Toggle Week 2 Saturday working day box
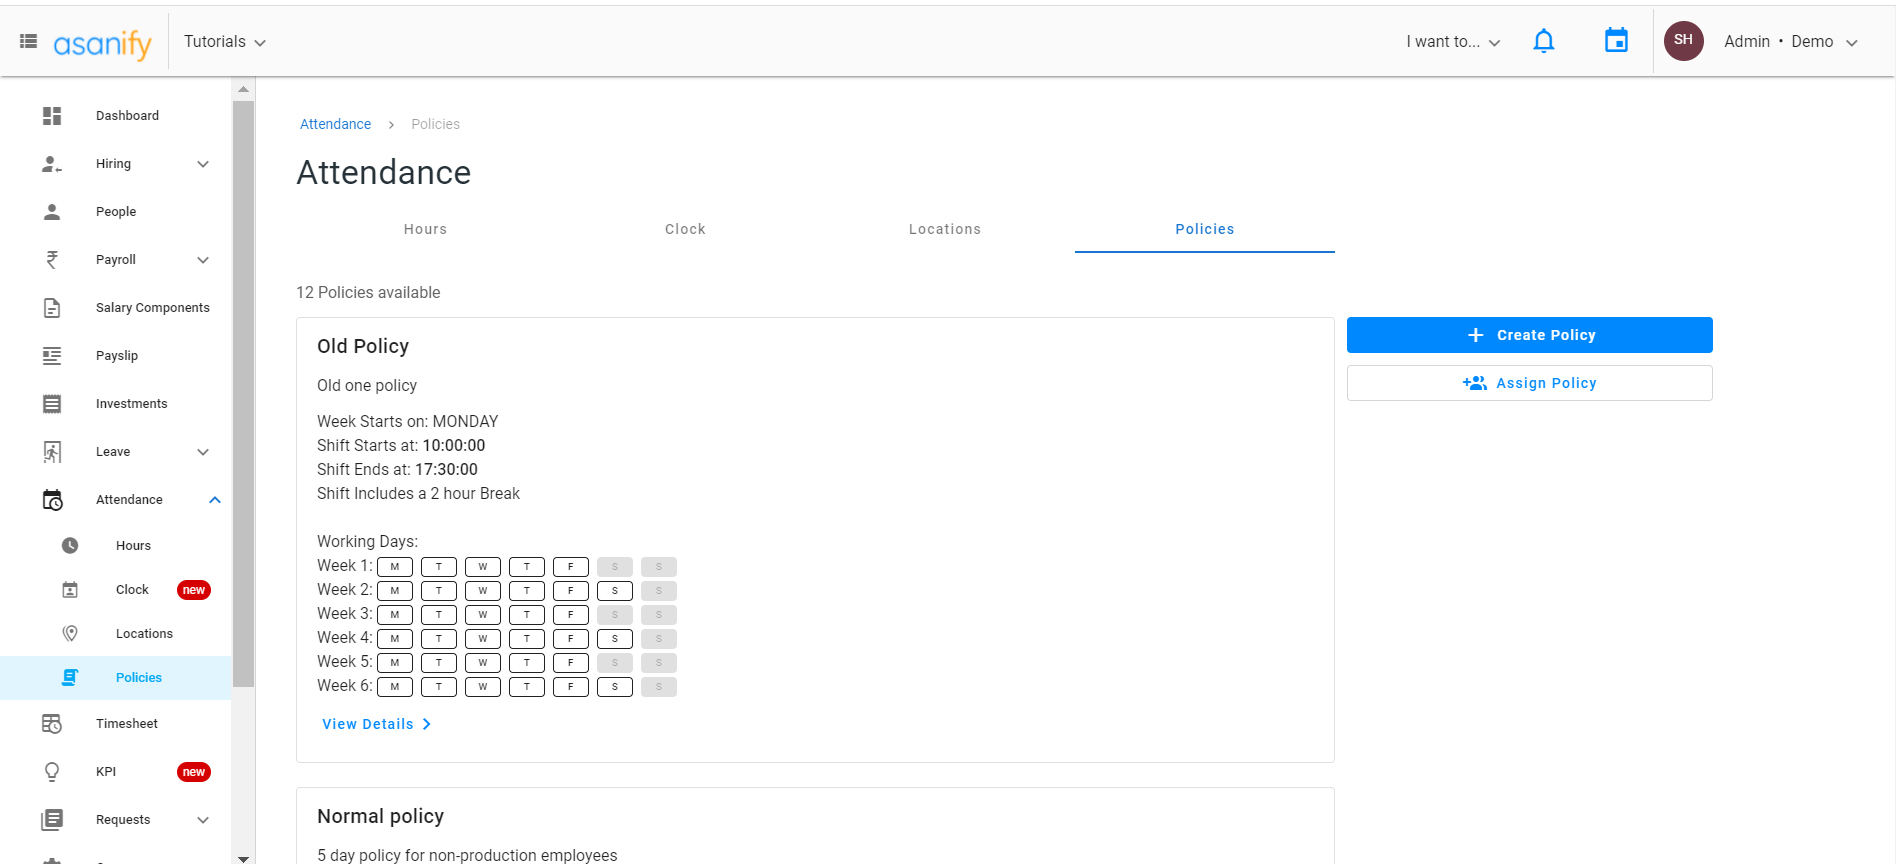Screen dimensions: 1896x864 click(x=615, y=591)
